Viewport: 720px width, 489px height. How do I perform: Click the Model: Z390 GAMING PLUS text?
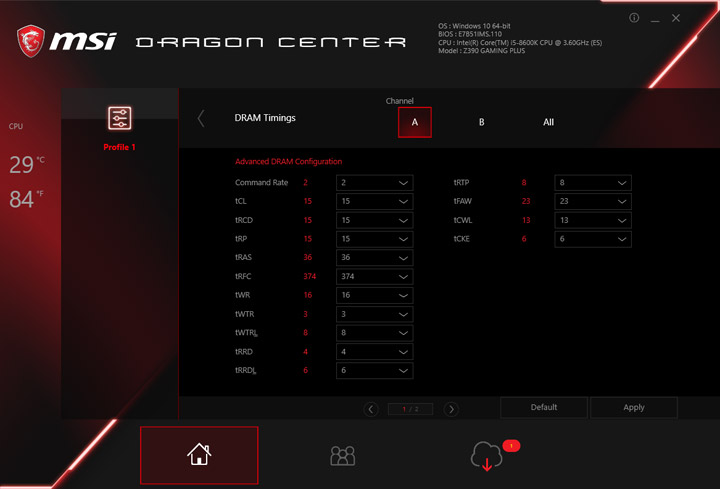[x=481, y=51]
